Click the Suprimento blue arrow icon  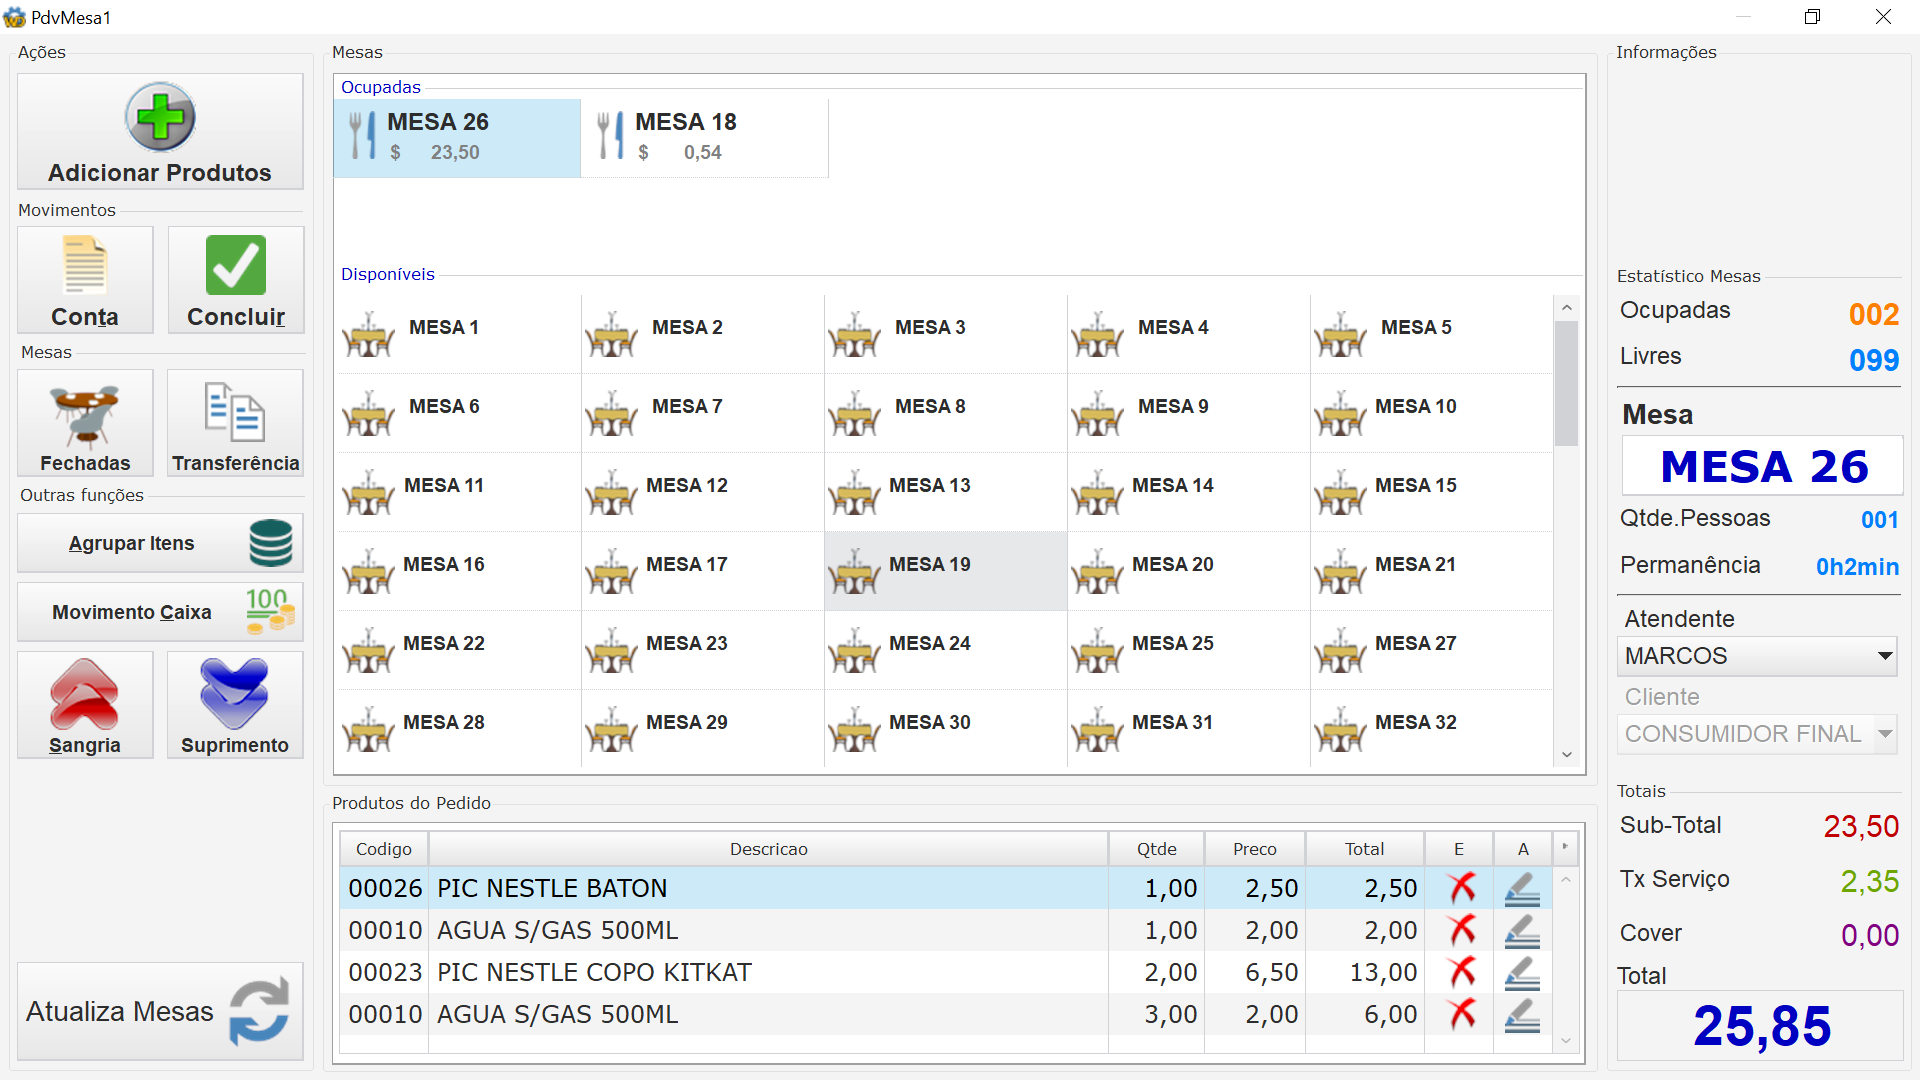(235, 694)
